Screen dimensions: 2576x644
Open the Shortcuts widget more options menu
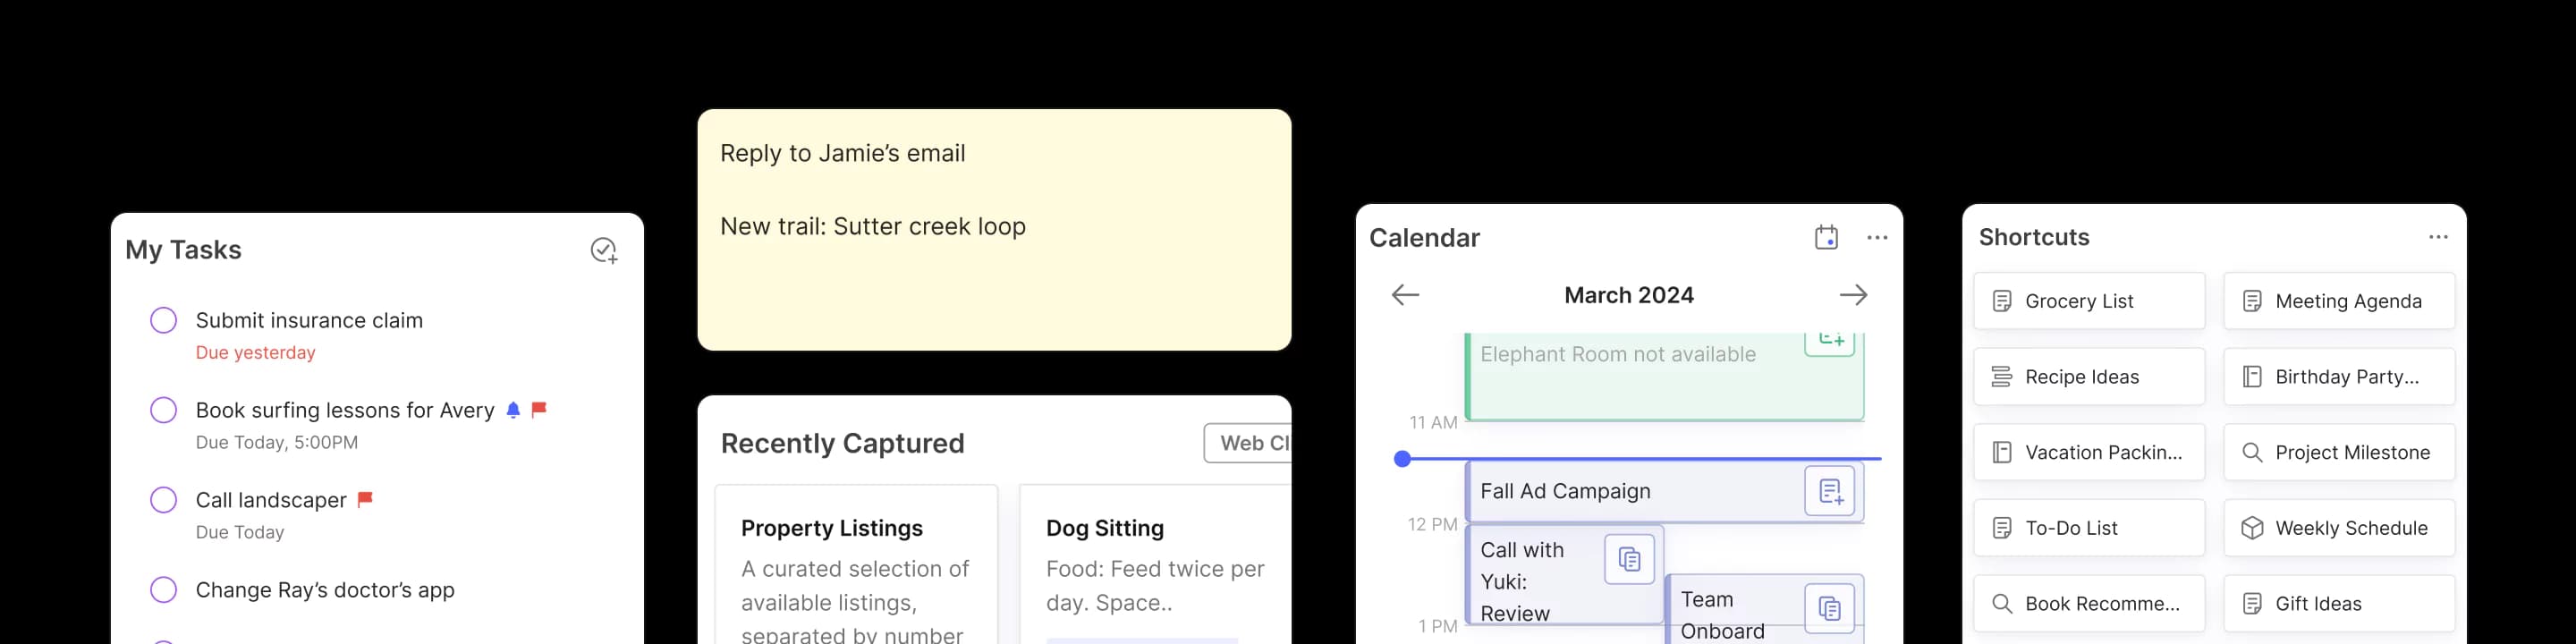coord(2438,237)
